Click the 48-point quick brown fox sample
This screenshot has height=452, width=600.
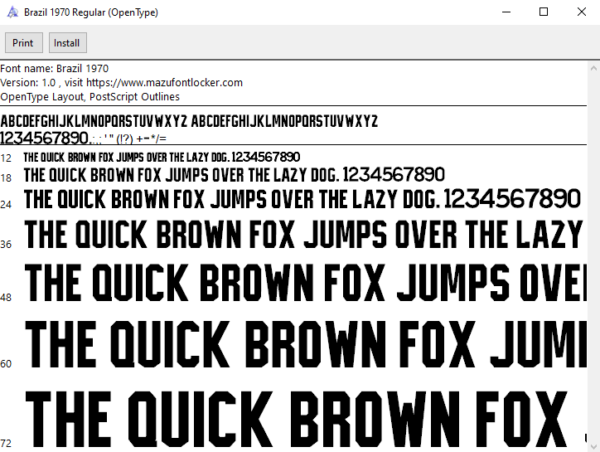(305, 282)
